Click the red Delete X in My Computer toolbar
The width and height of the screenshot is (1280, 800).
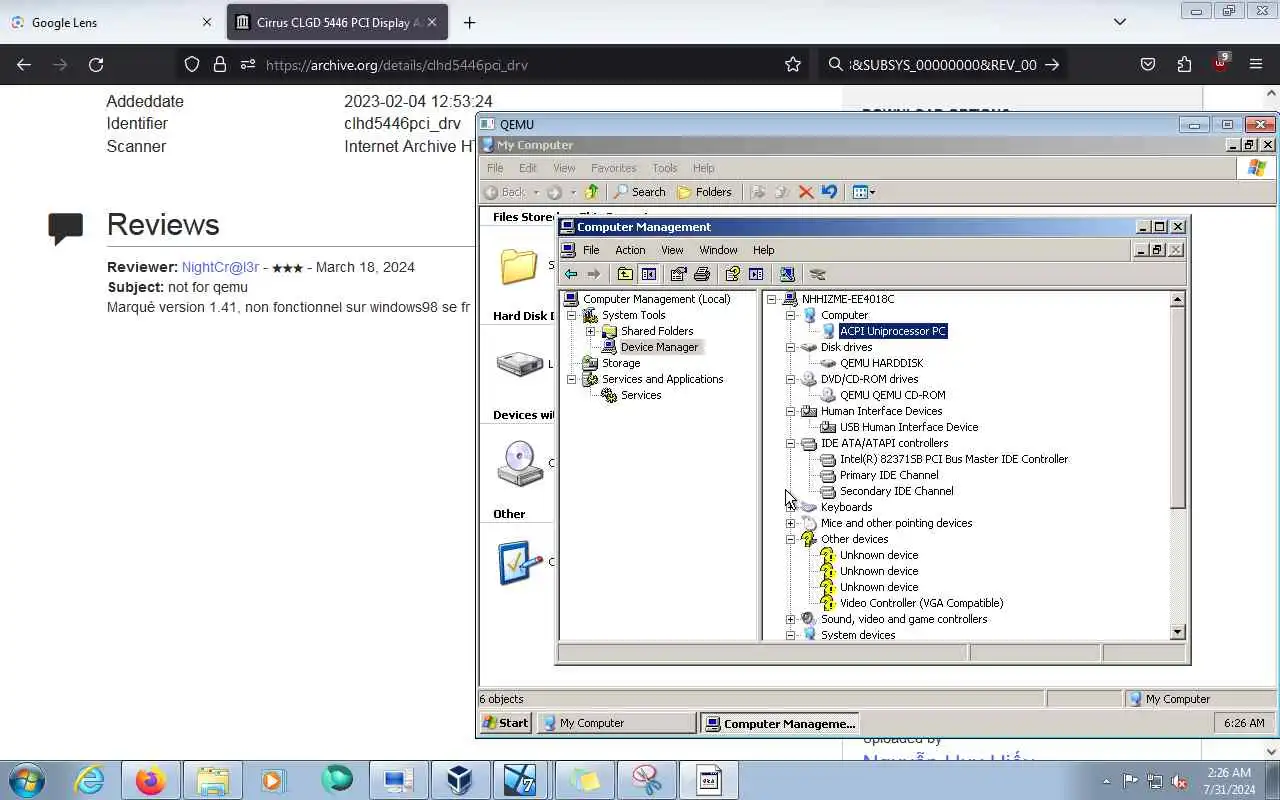click(806, 192)
